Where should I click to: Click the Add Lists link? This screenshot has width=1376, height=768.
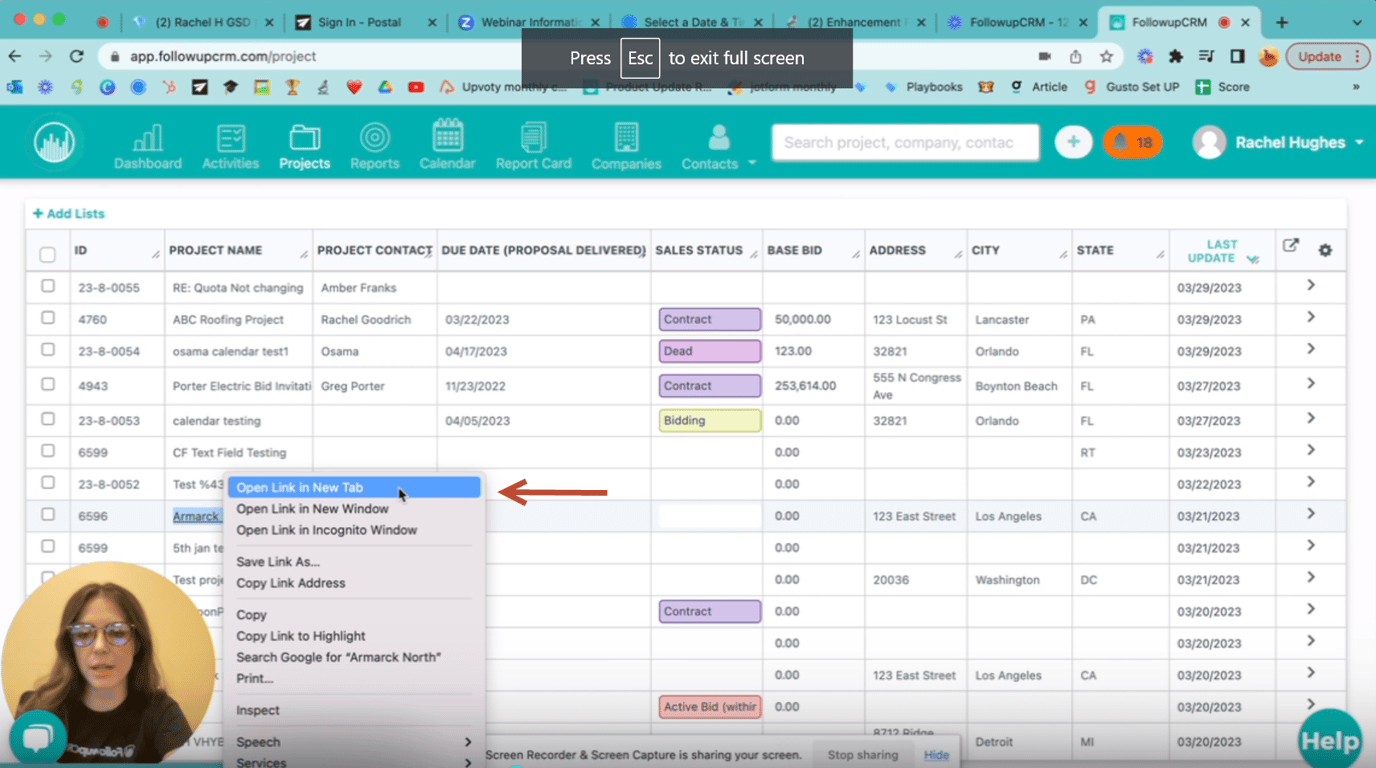point(68,214)
